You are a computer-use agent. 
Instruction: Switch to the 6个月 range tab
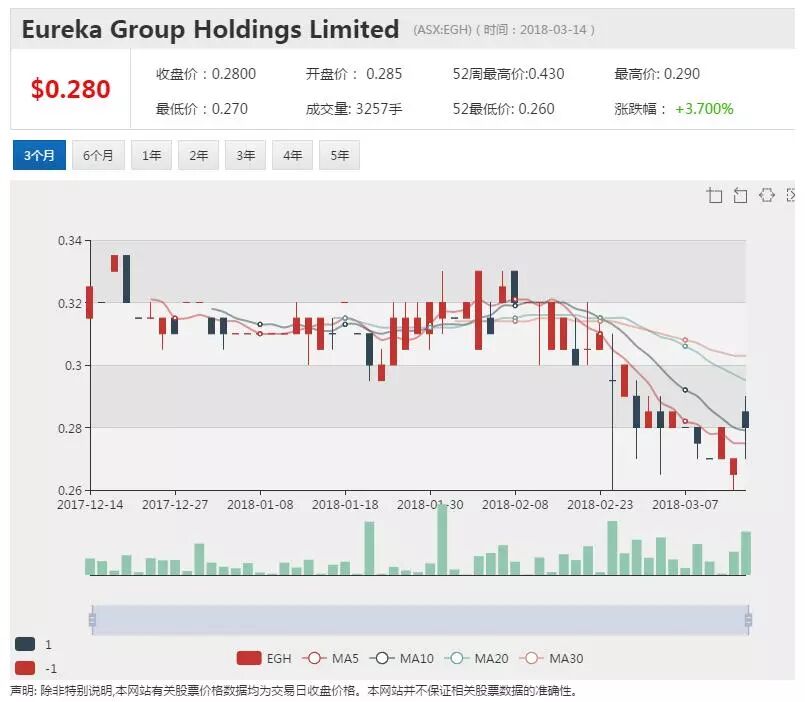pyautogui.click(x=98, y=155)
